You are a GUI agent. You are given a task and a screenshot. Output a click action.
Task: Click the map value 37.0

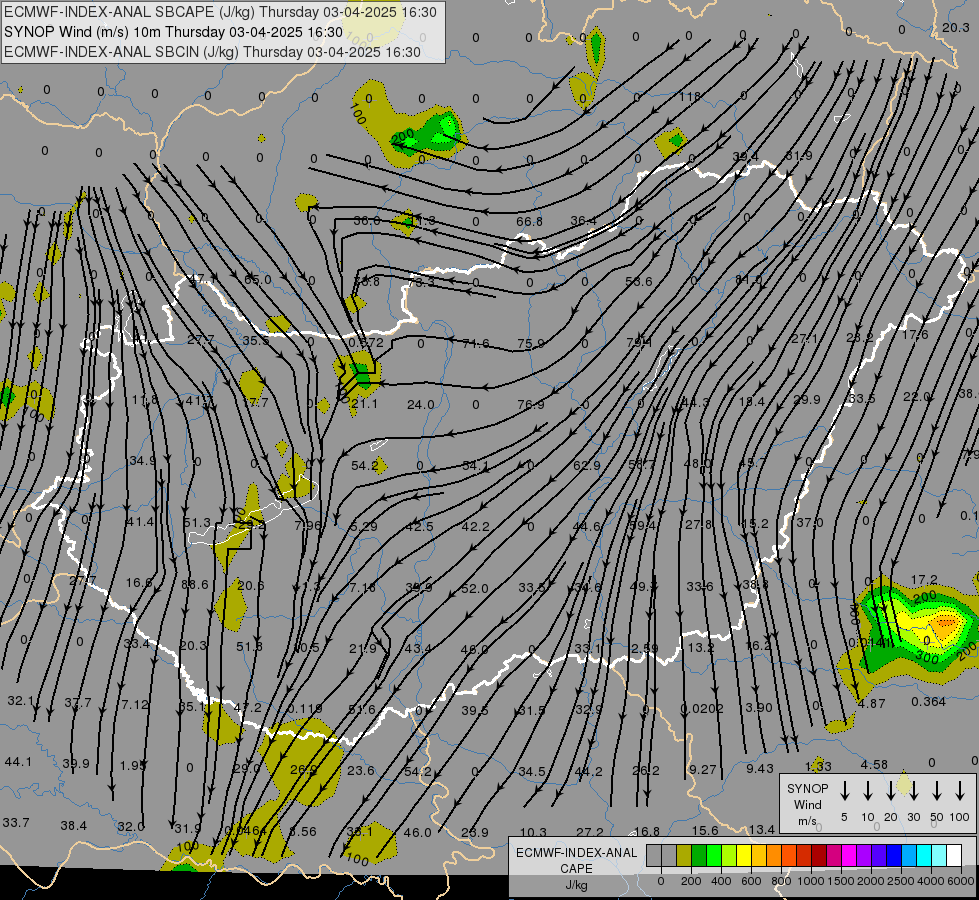tap(810, 523)
